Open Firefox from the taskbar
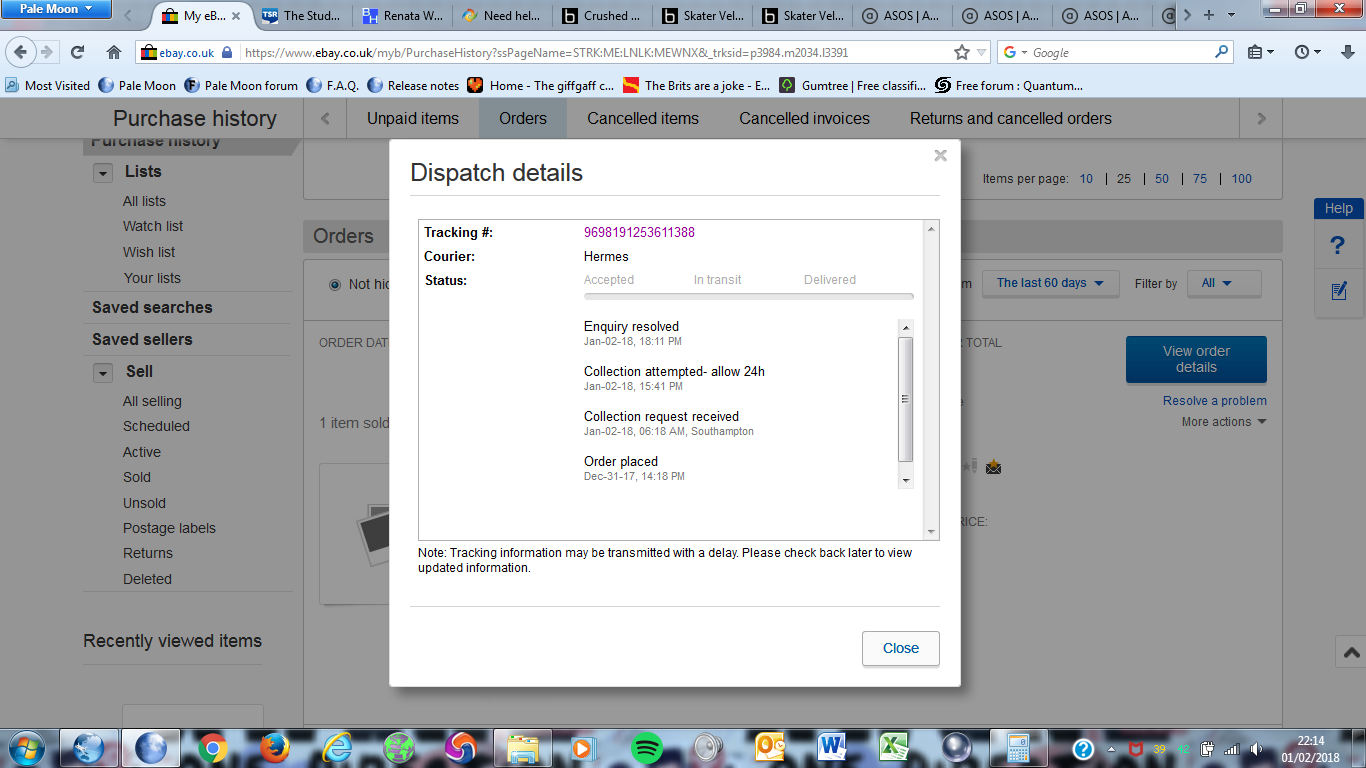The image size is (1366, 768). [x=273, y=747]
